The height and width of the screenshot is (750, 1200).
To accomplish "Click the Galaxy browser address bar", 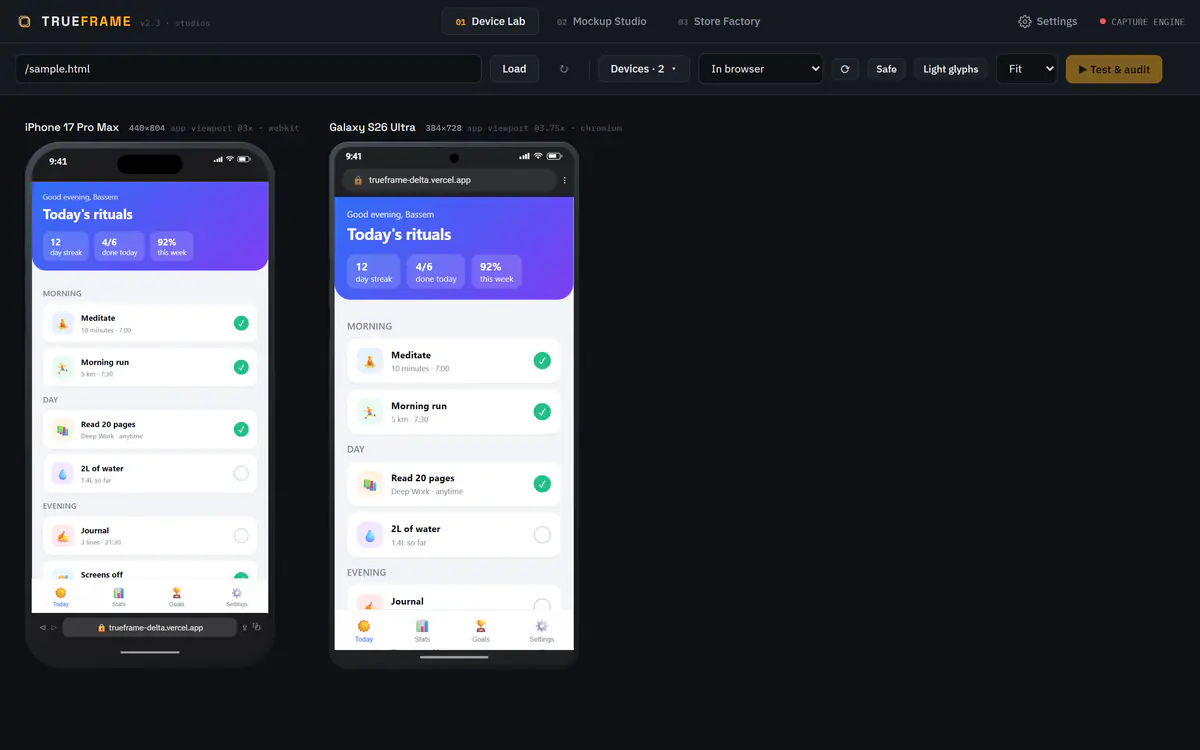I will pos(449,180).
